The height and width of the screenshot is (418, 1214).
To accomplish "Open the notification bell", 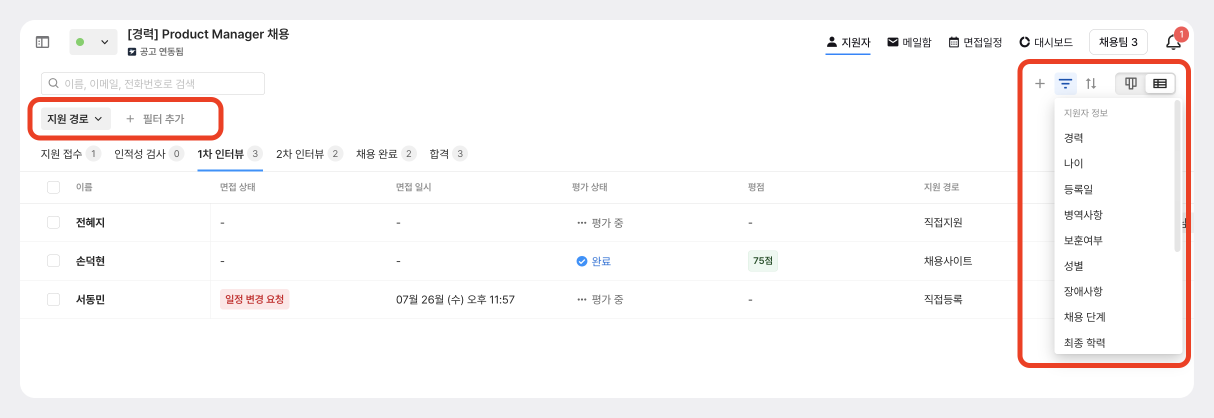I will pyautogui.click(x=1173, y=42).
